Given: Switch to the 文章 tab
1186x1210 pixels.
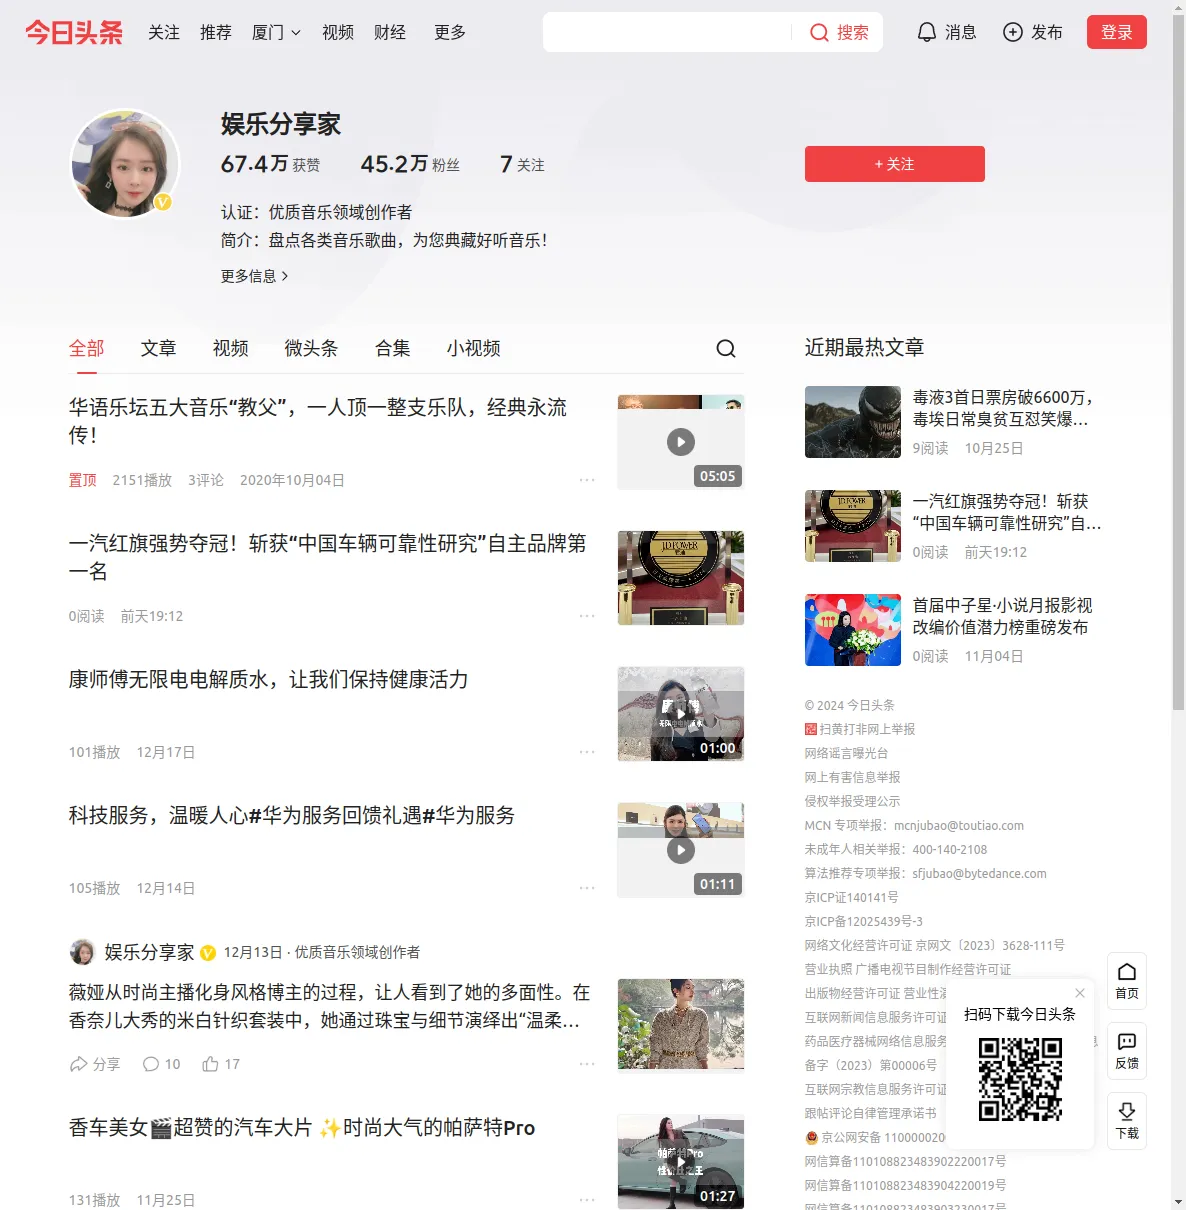Looking at the screenshot, I should pyautogui.click(x=159, y=348).
